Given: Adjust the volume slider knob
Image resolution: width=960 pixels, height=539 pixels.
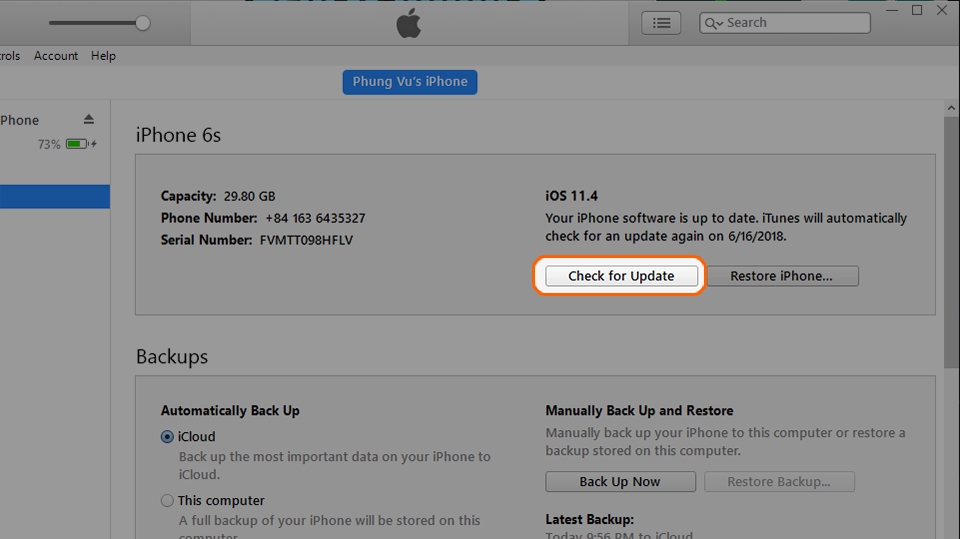Looking at the screenshot, I should pos(143,23).
